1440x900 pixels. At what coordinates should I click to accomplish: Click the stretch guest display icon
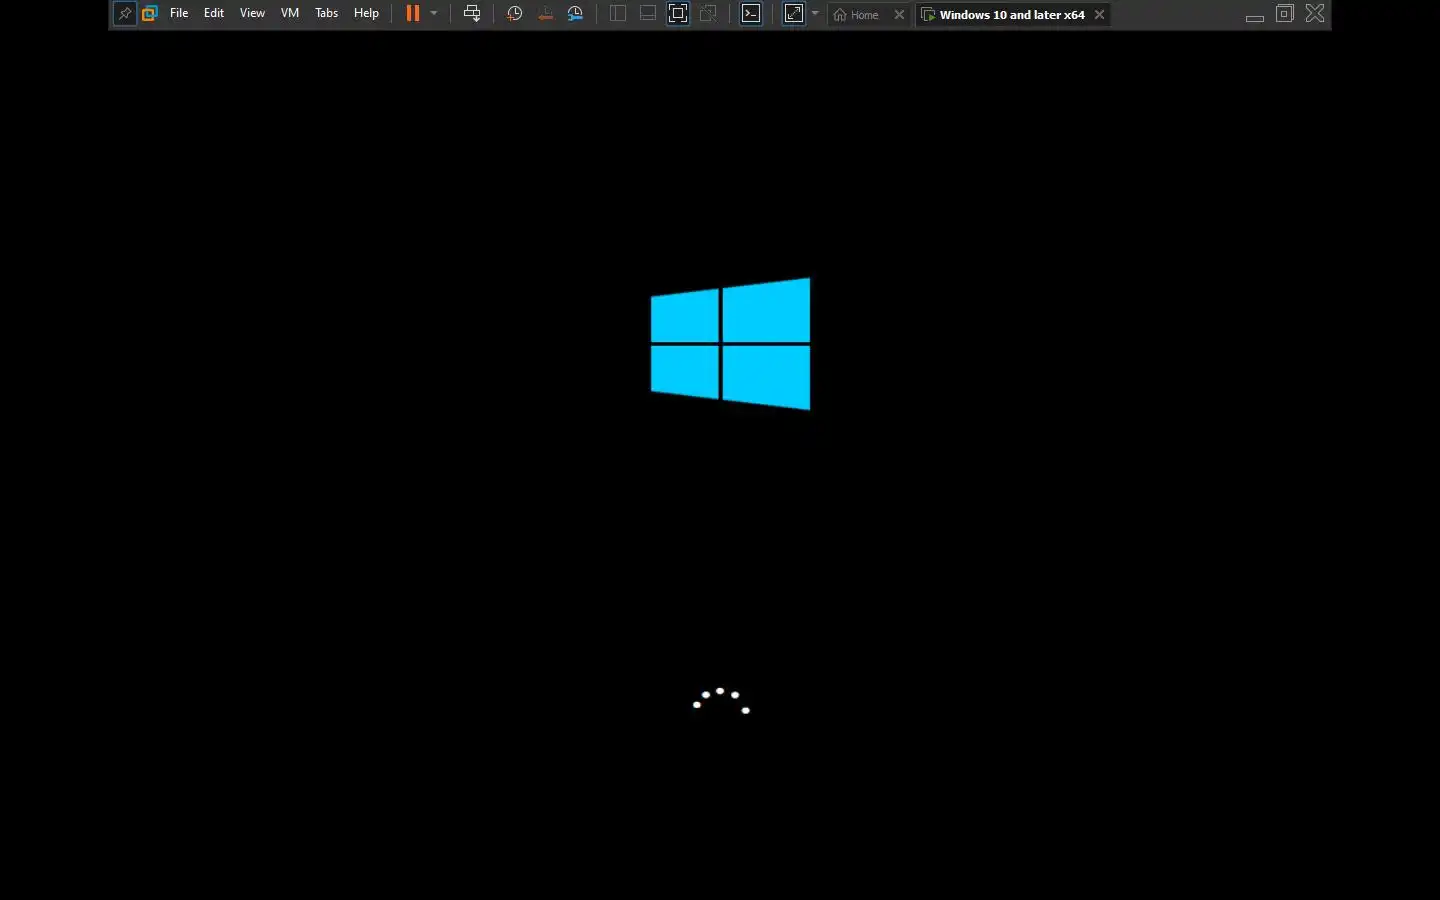click(x=794, y=14)
